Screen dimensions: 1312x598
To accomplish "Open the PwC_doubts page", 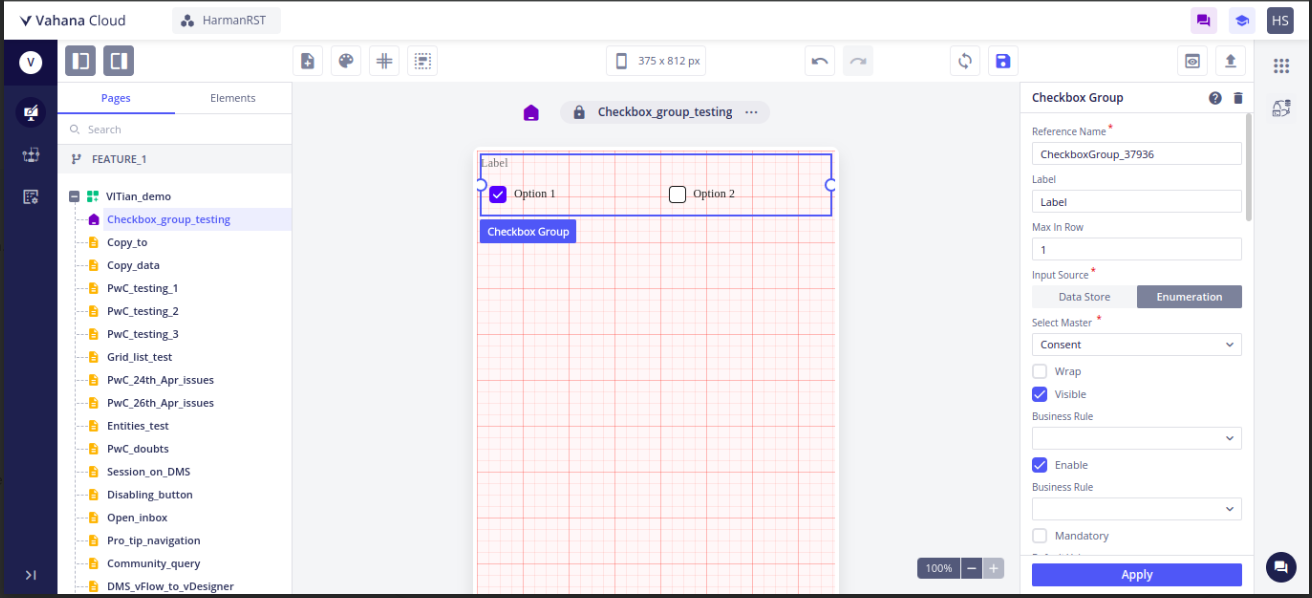I will [x=138, y=449].
